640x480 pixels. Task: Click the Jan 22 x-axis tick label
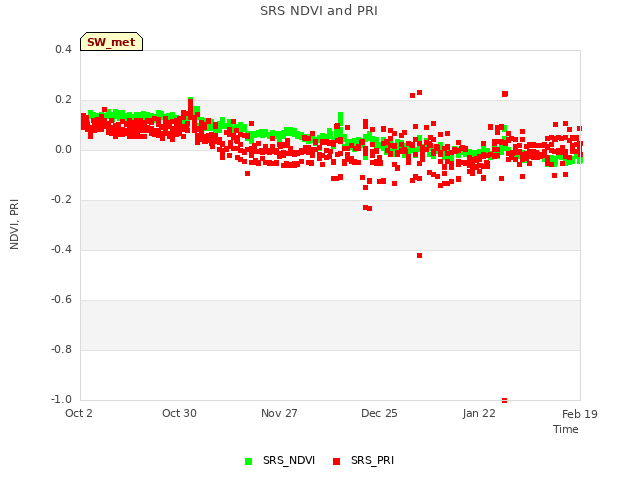pyautogui.click(x=479, y=413)
